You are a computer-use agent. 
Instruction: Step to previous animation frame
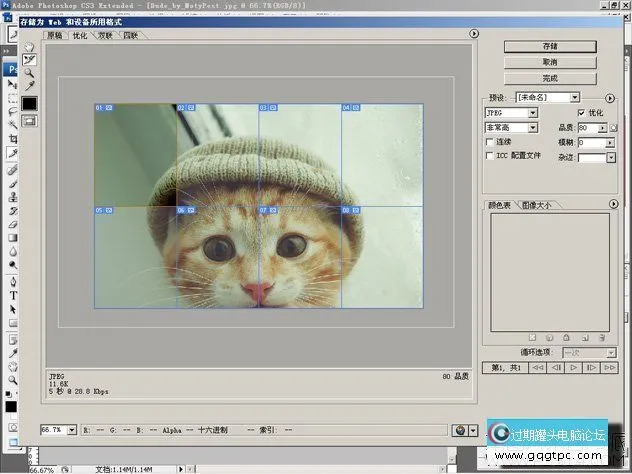point(556,367)
